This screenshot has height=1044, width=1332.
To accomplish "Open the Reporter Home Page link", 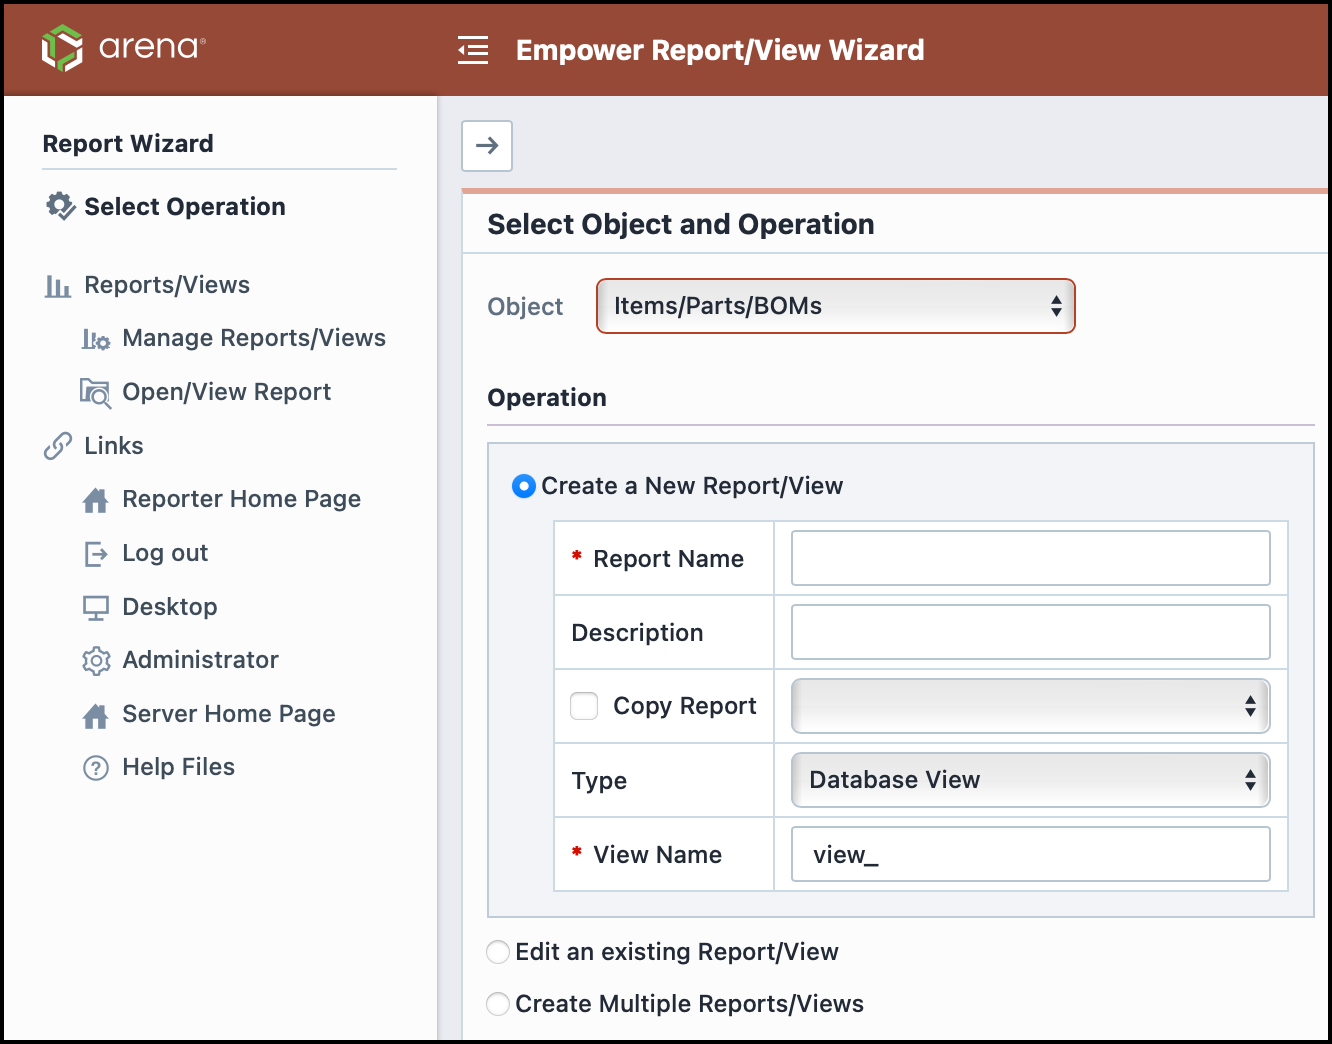I will [241, 499].
